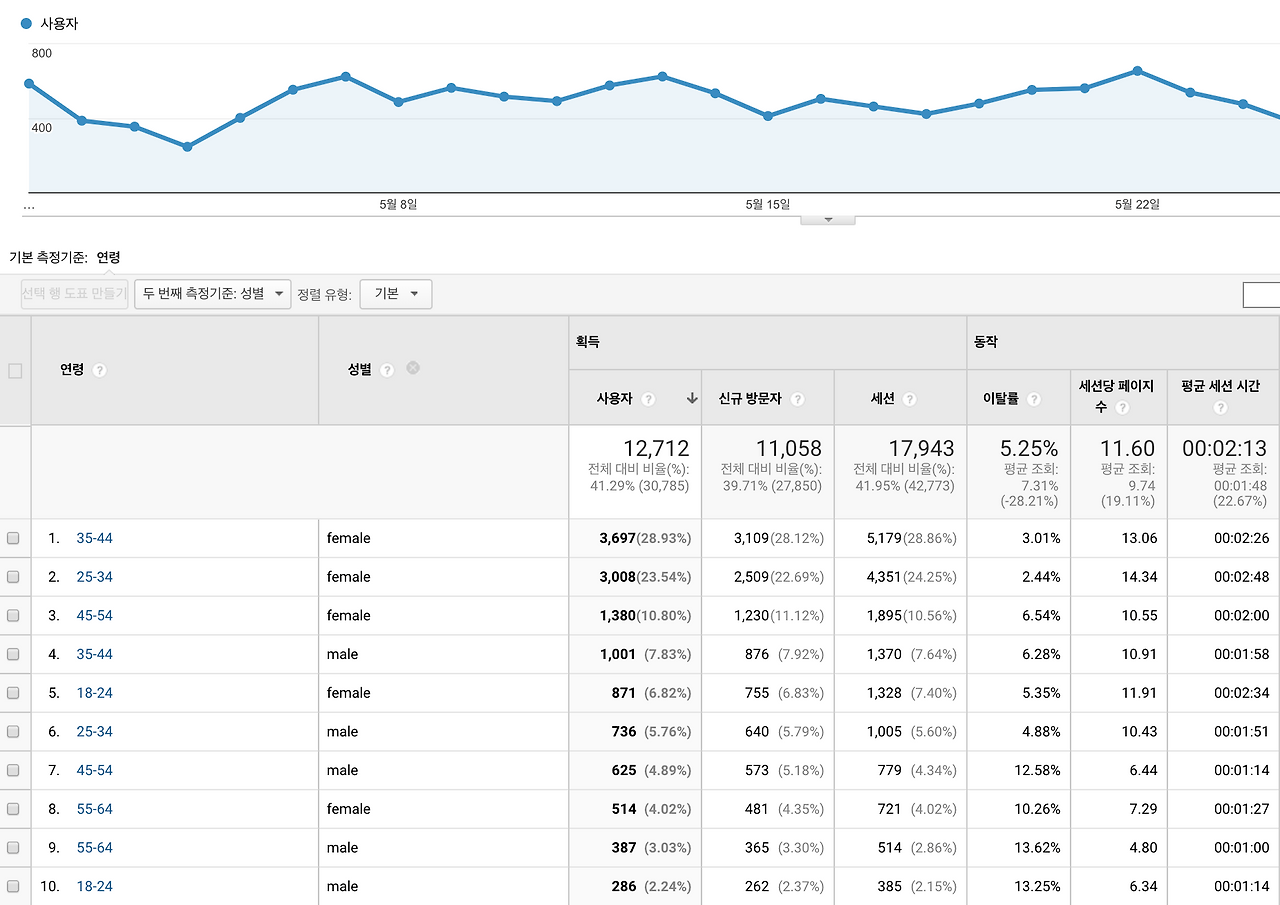Viewport: 1280px width, 905px height.
Task: Click the 5월 15일 date label on chart axis
Action: pos(767,205)
